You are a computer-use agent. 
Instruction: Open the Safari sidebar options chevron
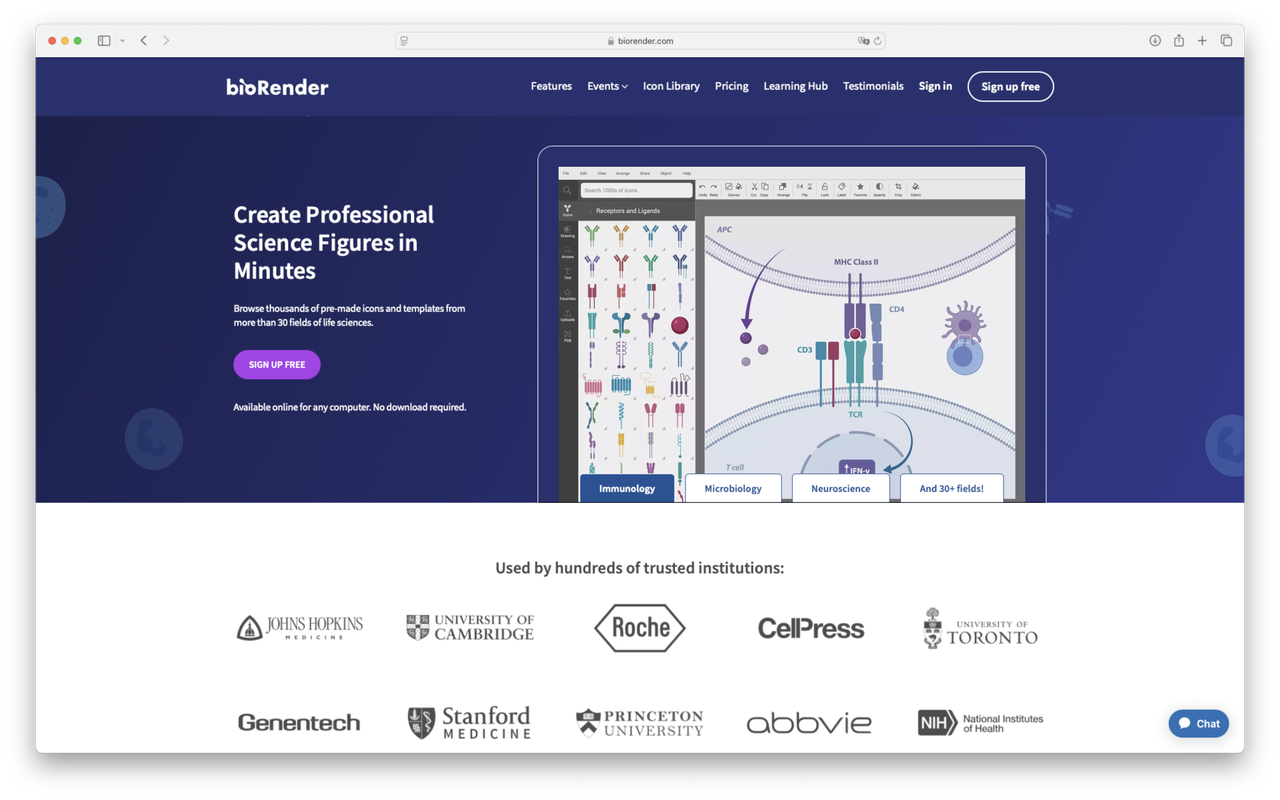(x=122, y=41)
